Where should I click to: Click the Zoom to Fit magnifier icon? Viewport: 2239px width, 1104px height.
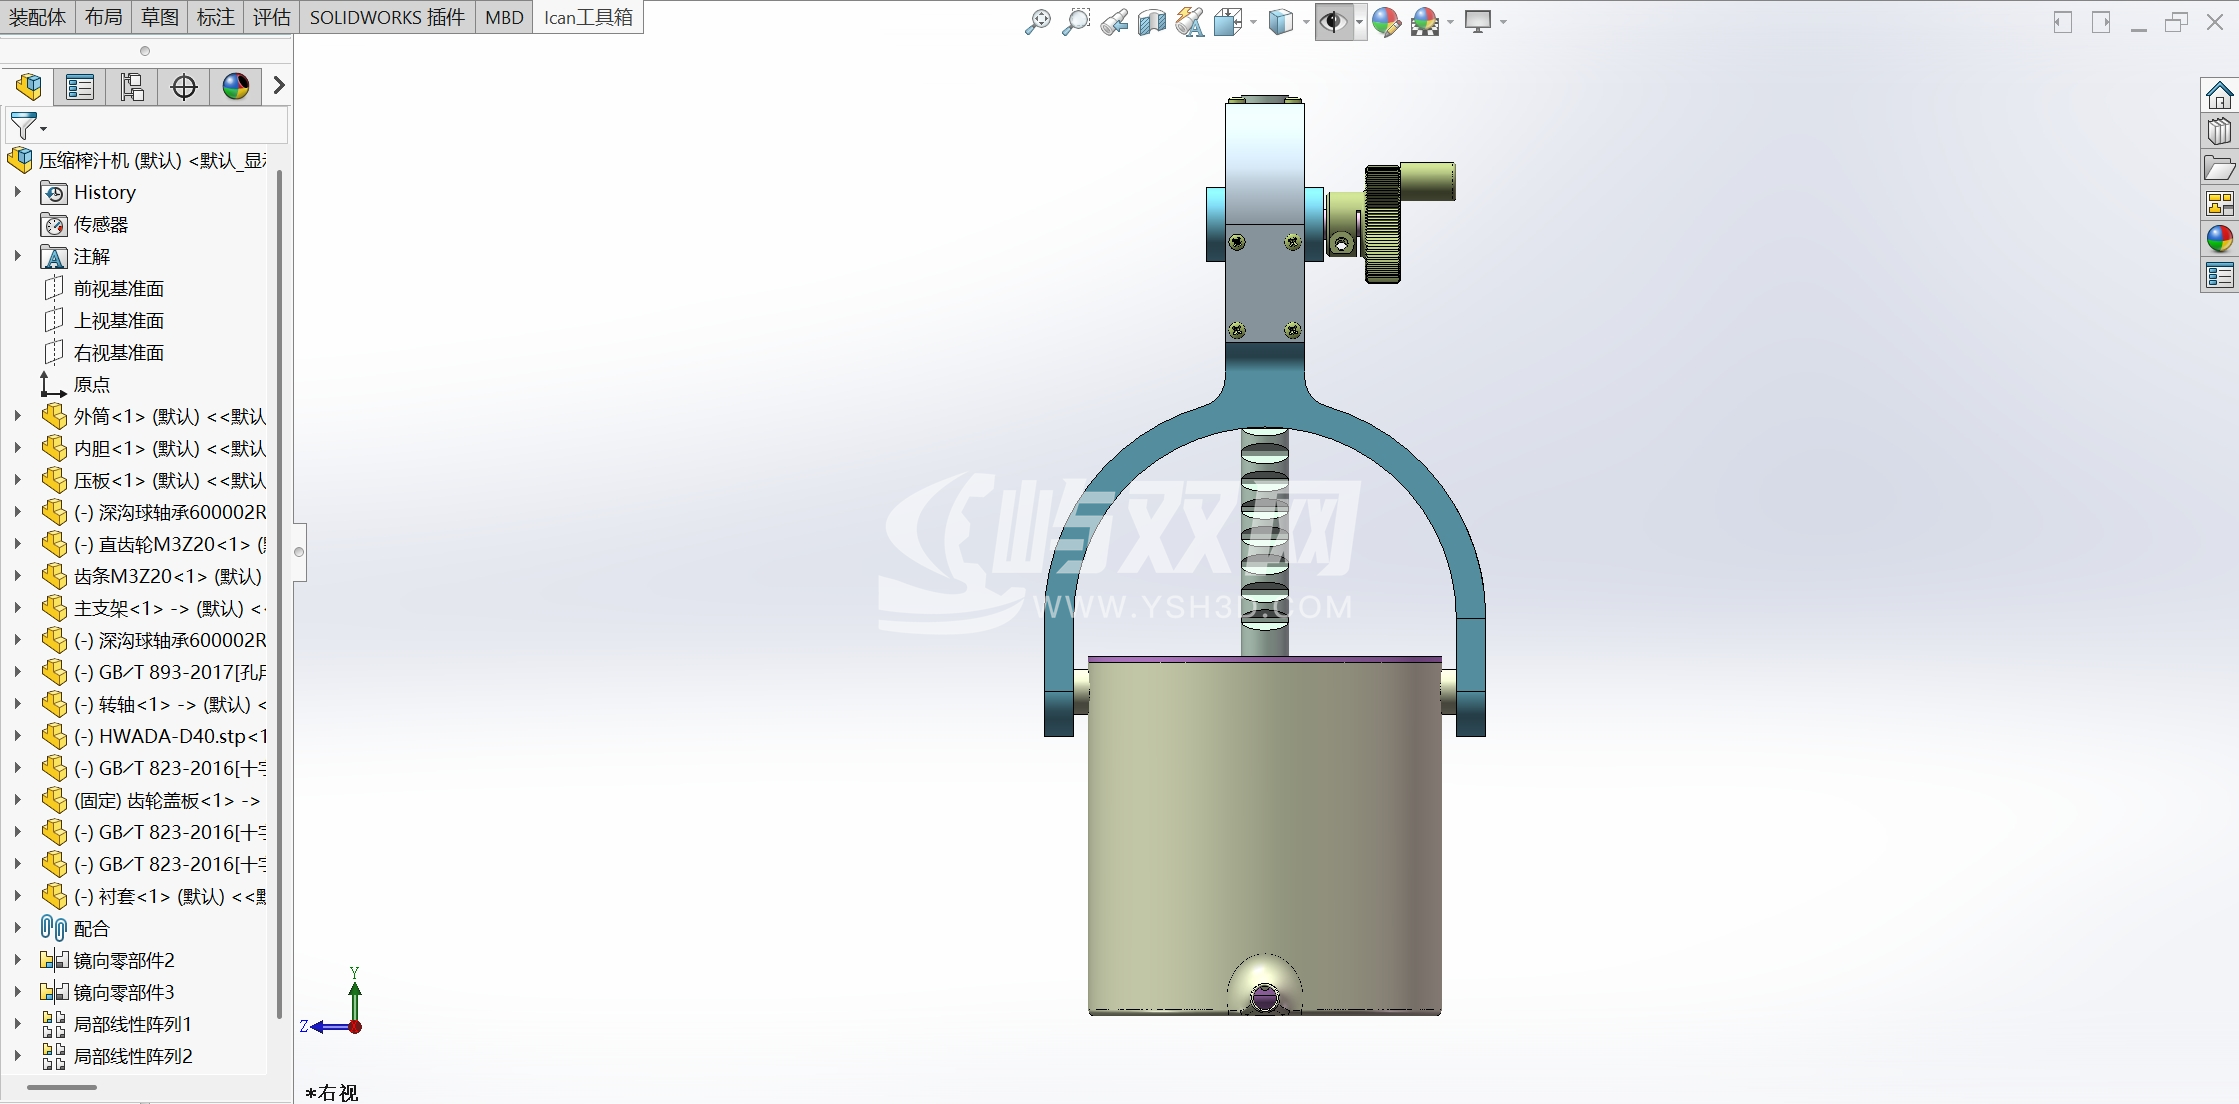(1038, 21)
